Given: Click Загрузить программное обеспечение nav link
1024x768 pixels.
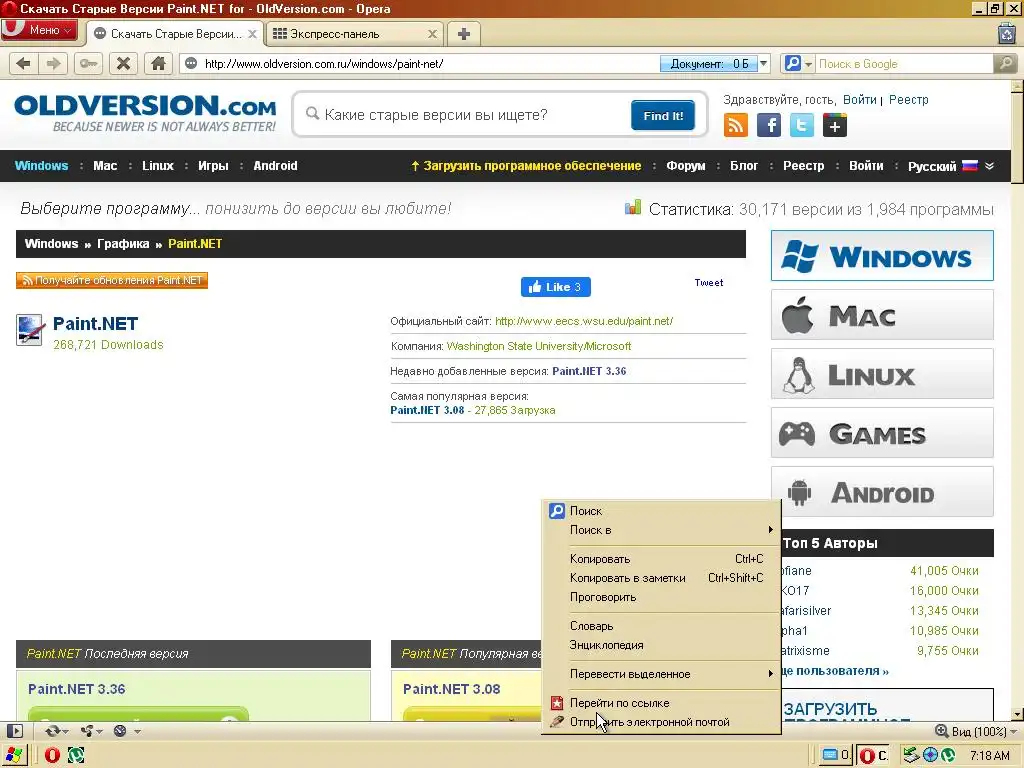Looking at the screenshot, I should [526, 166].
